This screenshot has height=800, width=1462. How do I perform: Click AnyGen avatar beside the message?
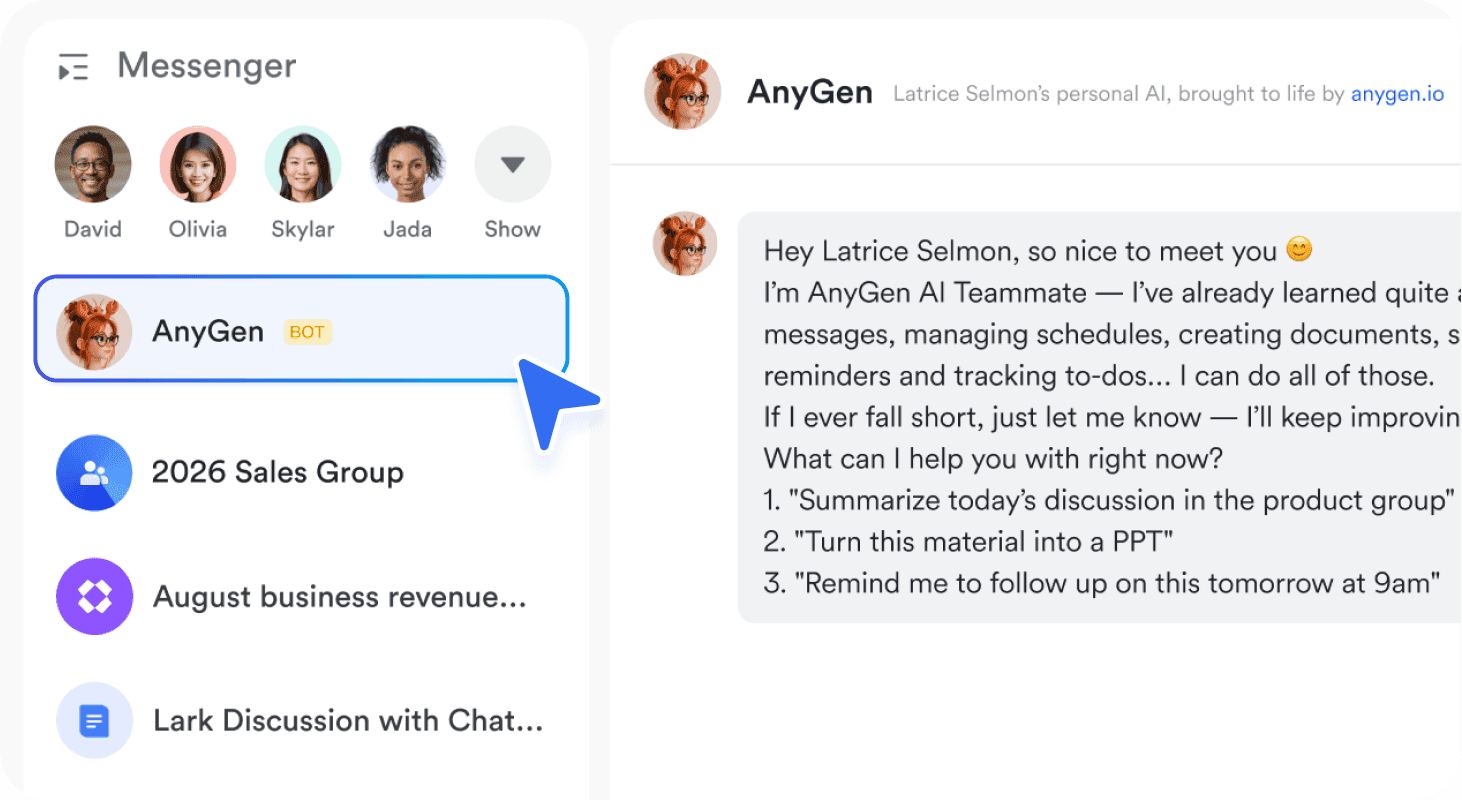(x=685, y=244)
